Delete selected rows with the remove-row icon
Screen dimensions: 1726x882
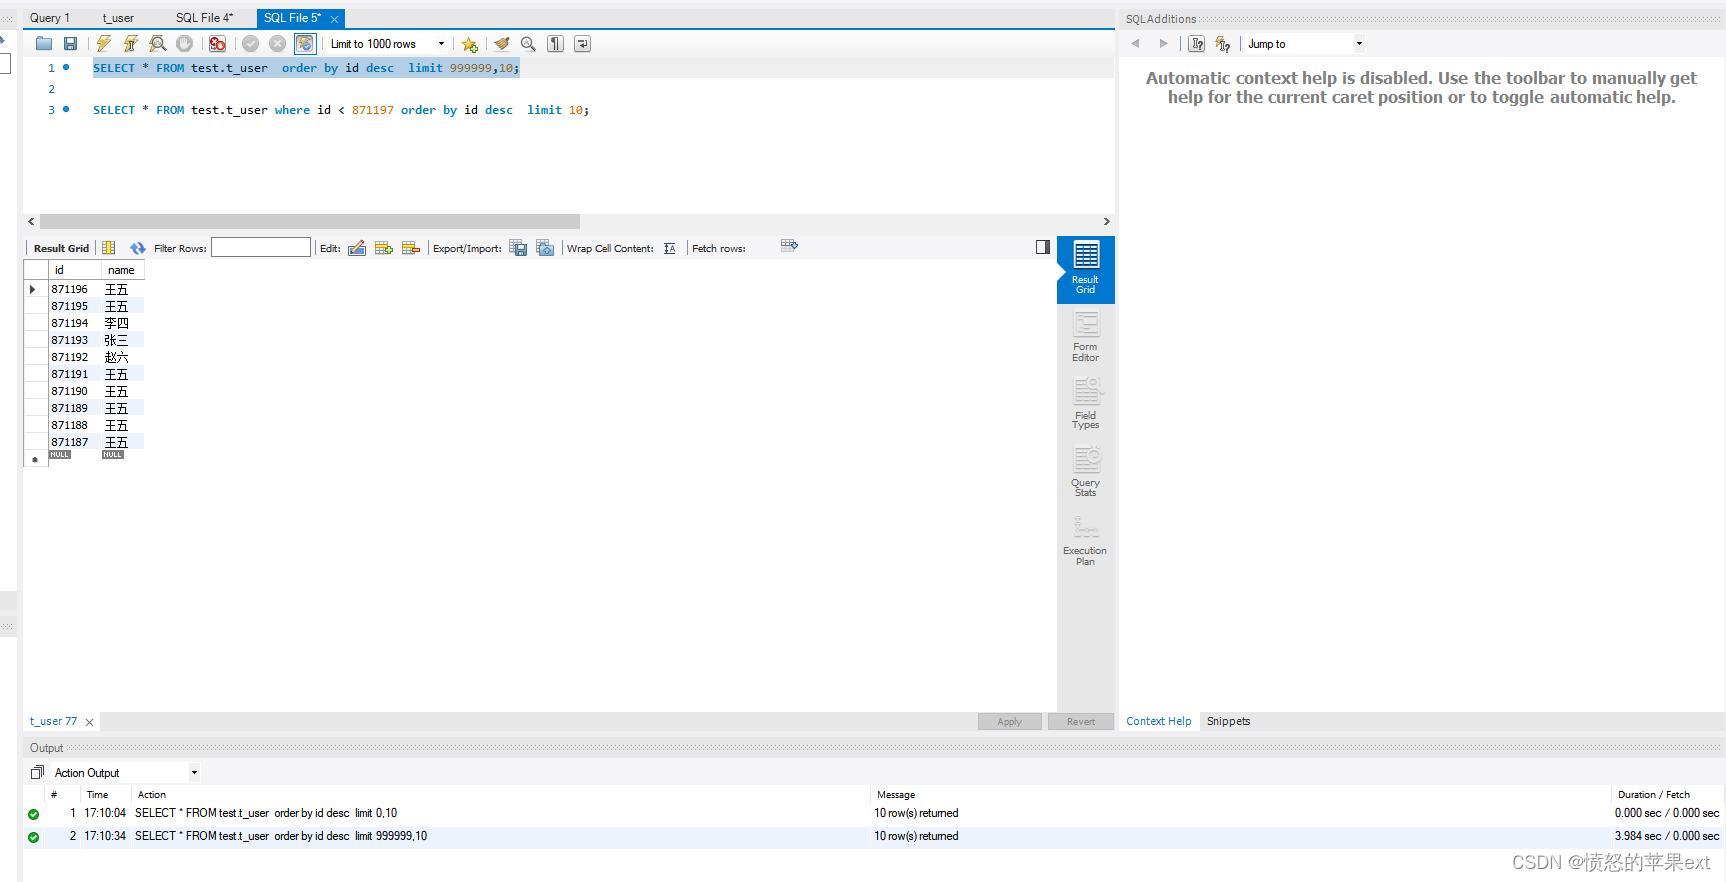click(x=411, y=248)
